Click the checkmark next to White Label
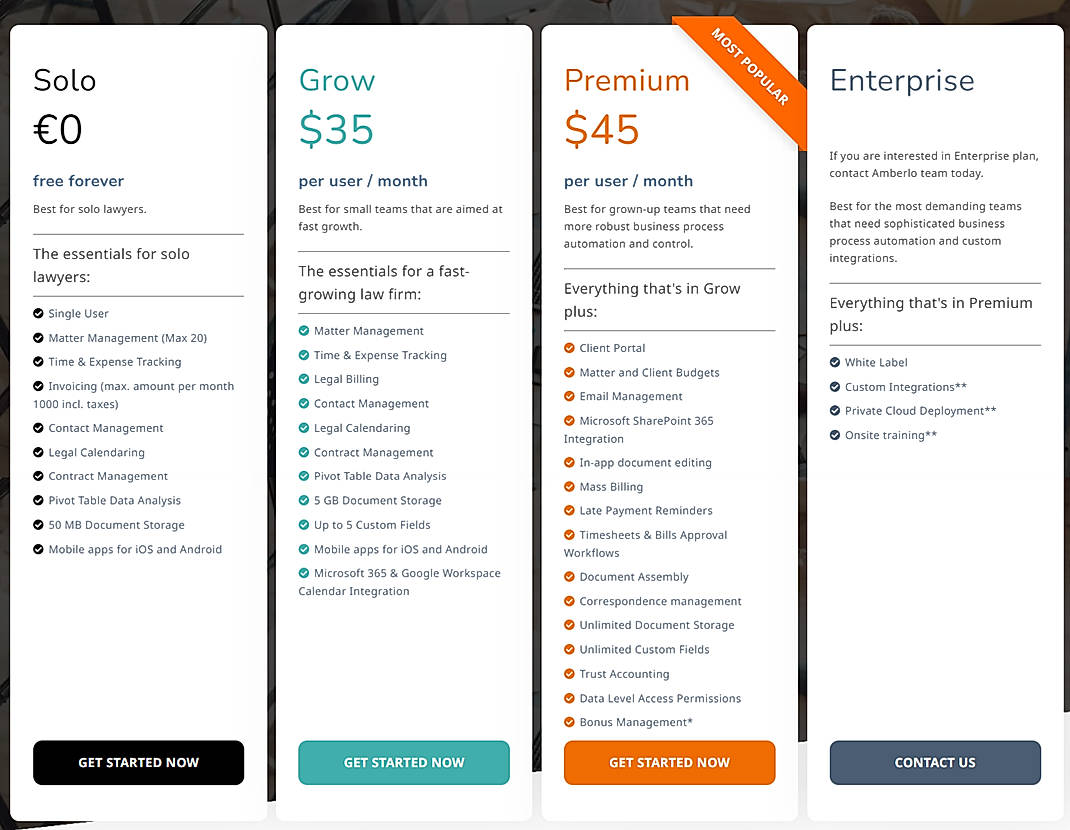This screenshot has height=830, width=1070. tap(836, 362)
